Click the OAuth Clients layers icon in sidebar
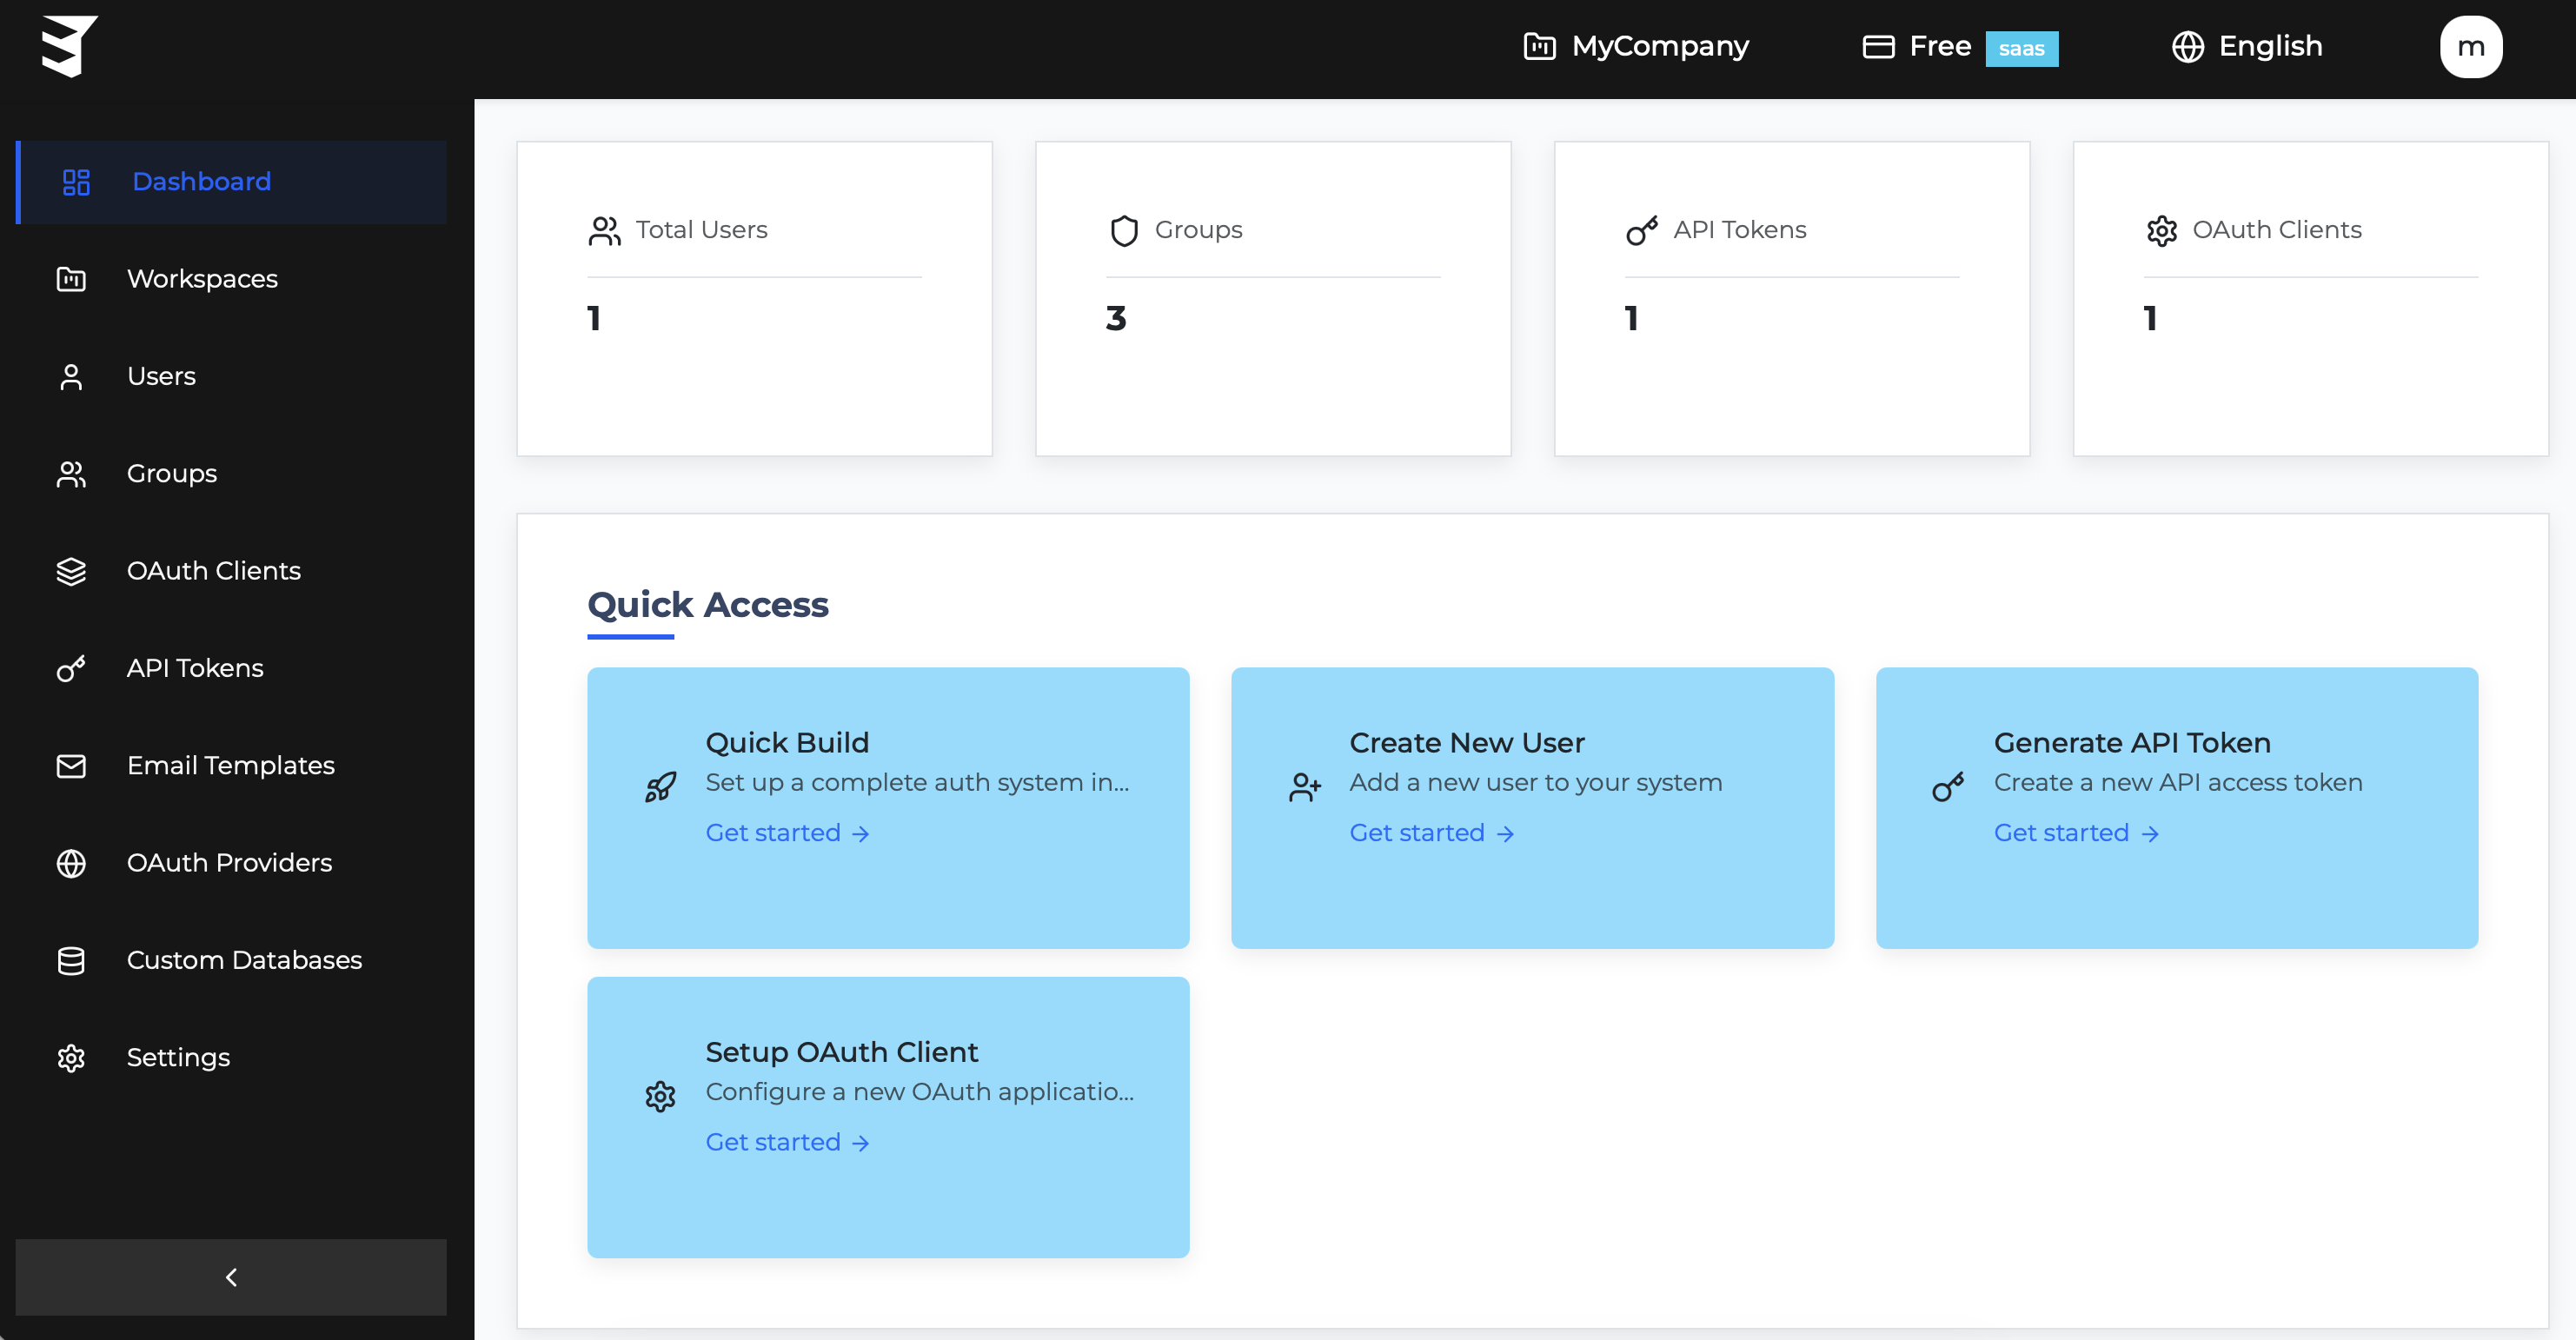 [x=71, y=571]
